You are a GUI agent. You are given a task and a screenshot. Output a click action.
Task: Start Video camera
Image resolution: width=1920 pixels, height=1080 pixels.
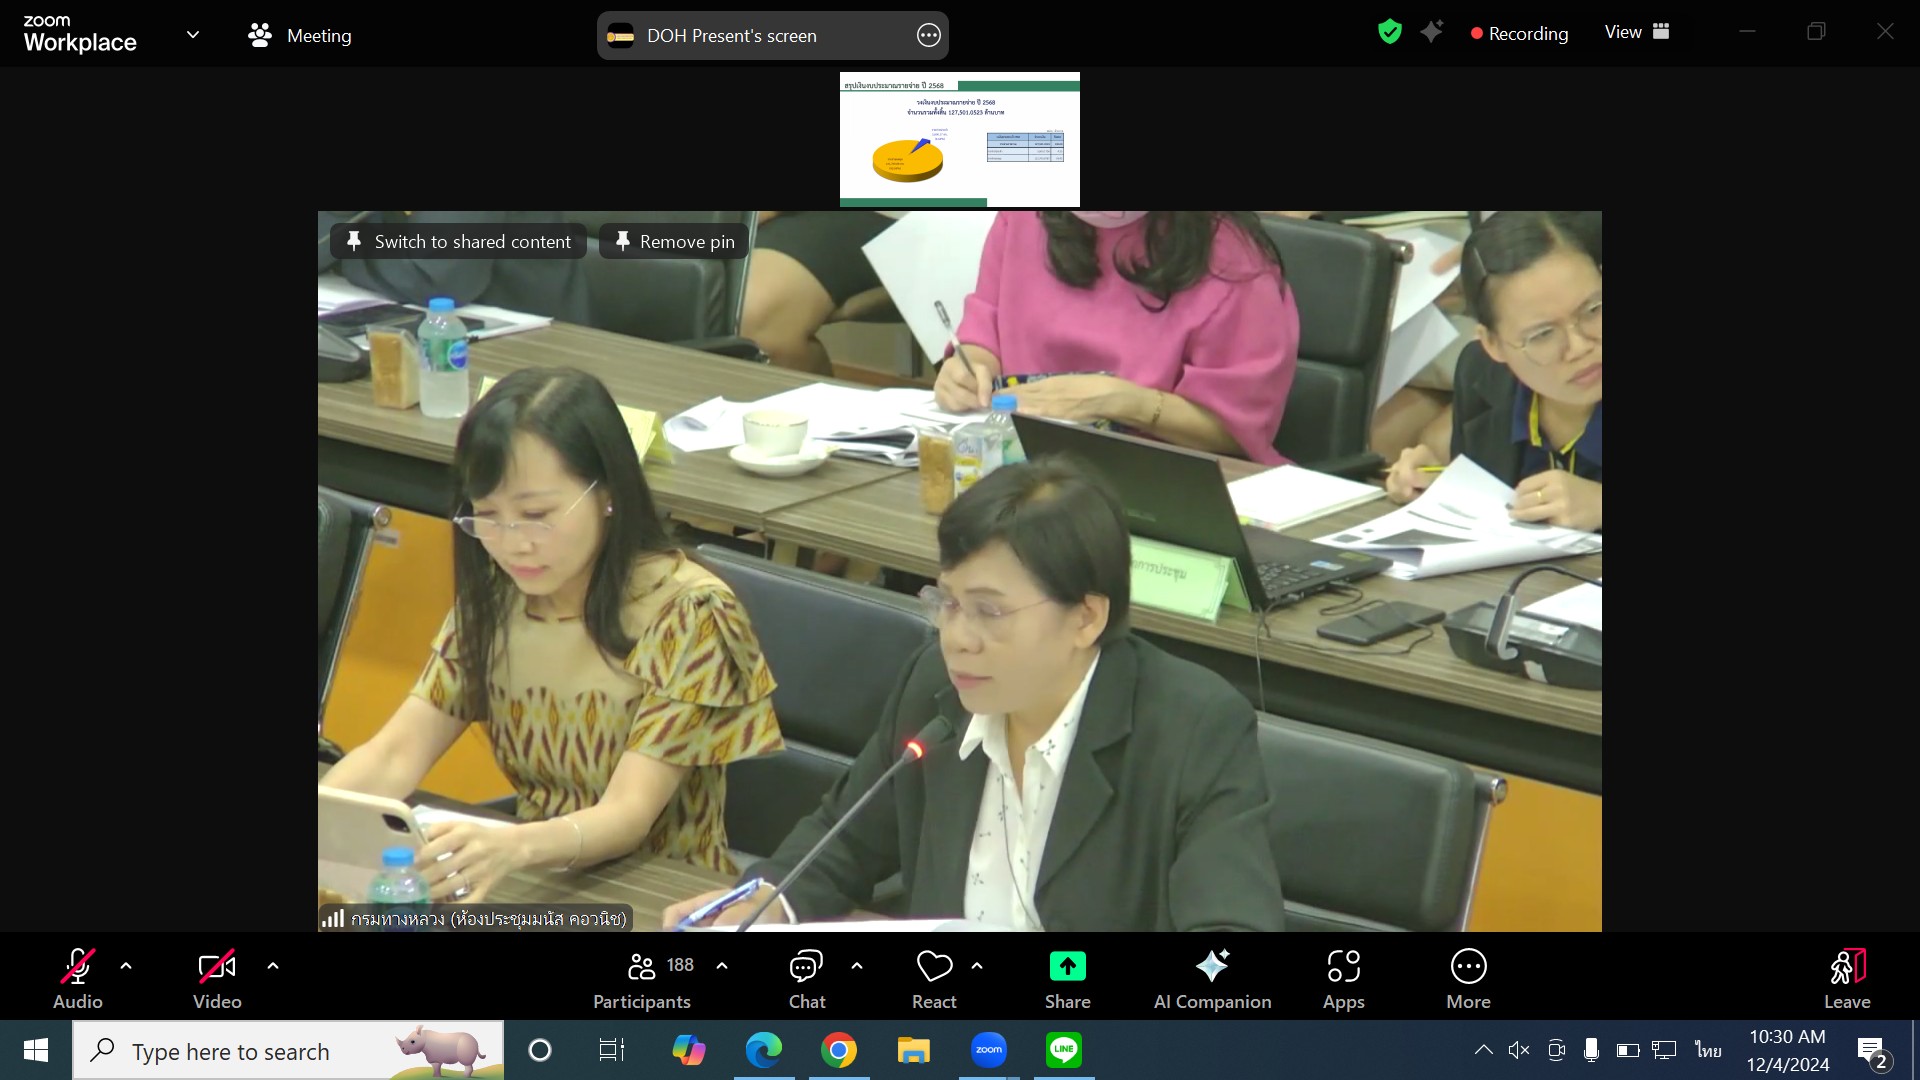217,967
